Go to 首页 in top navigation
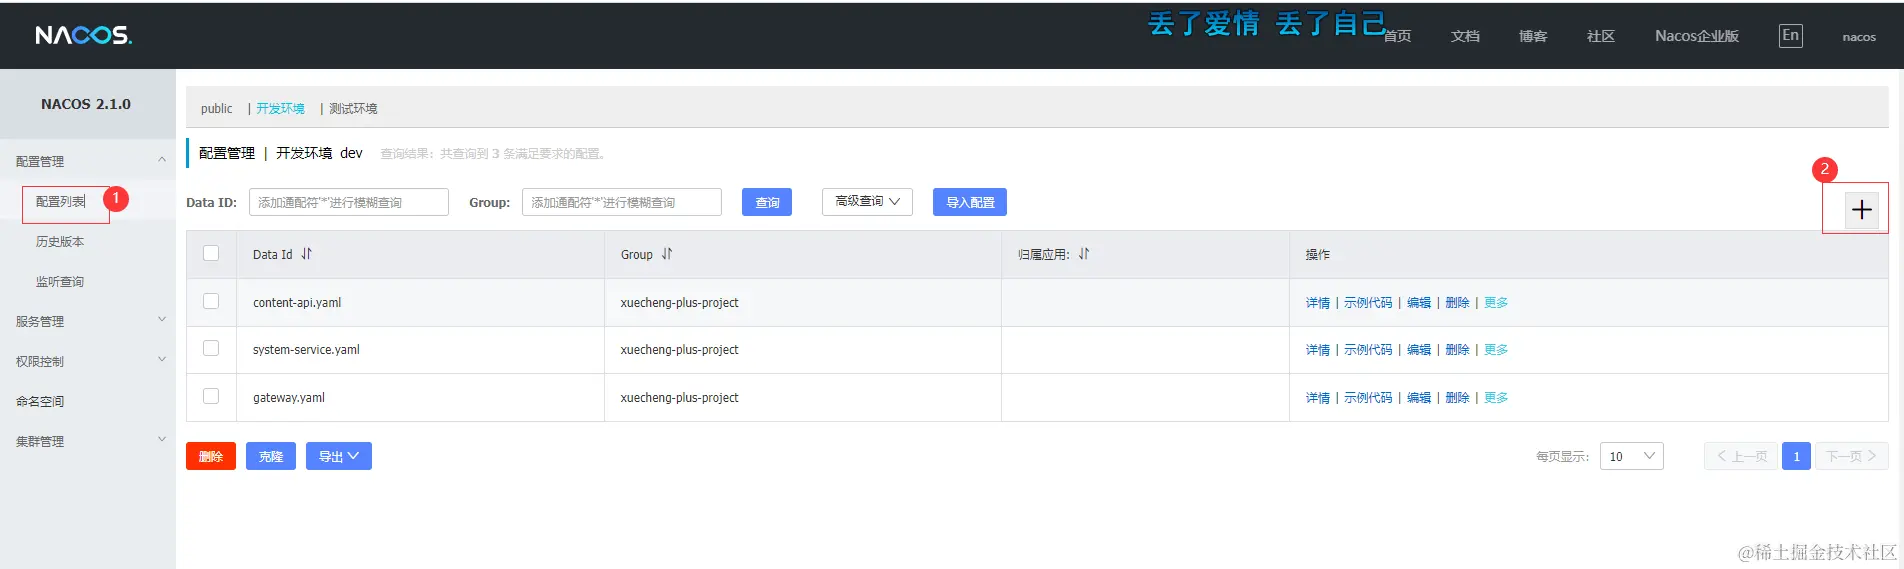Screen dimensions: 1904x569 [x=1397, y=36]
